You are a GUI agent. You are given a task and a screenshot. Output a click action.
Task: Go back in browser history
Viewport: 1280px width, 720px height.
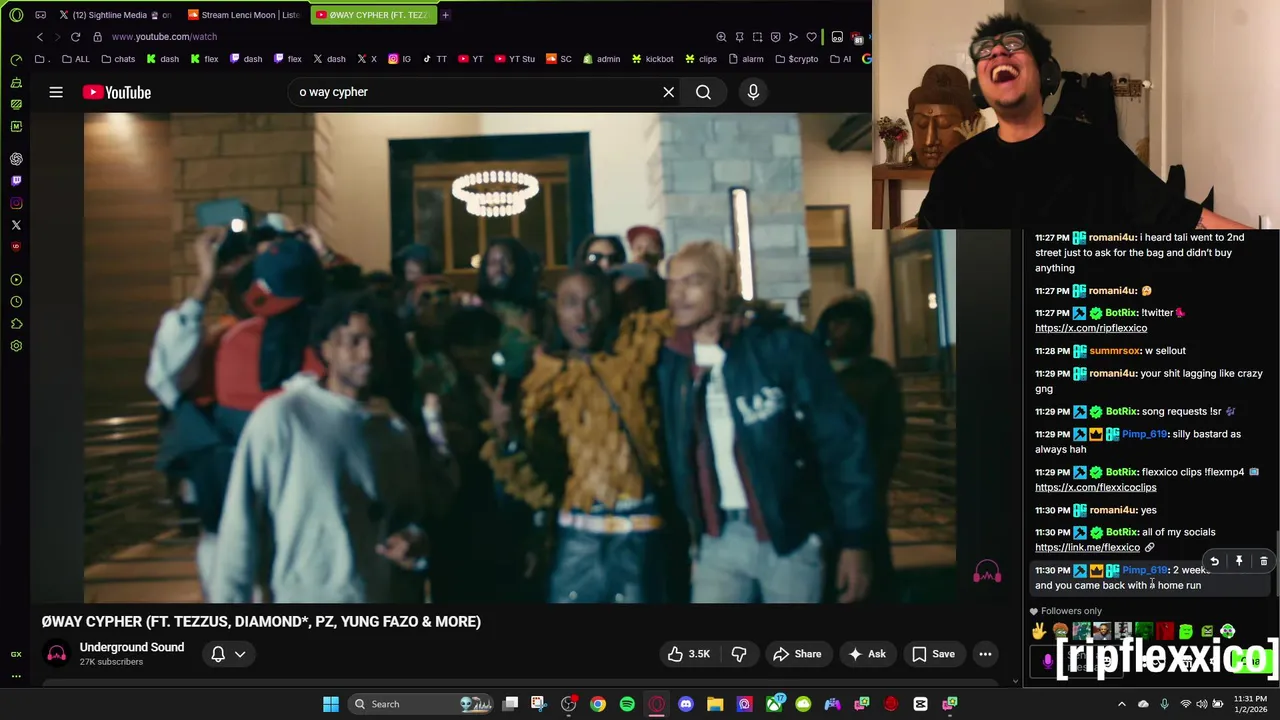pos(40,37)
